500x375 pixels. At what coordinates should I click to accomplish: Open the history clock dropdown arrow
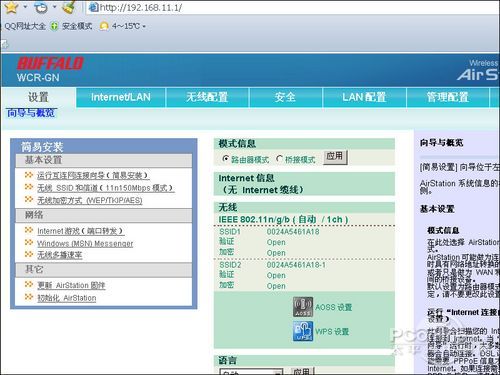55,7
